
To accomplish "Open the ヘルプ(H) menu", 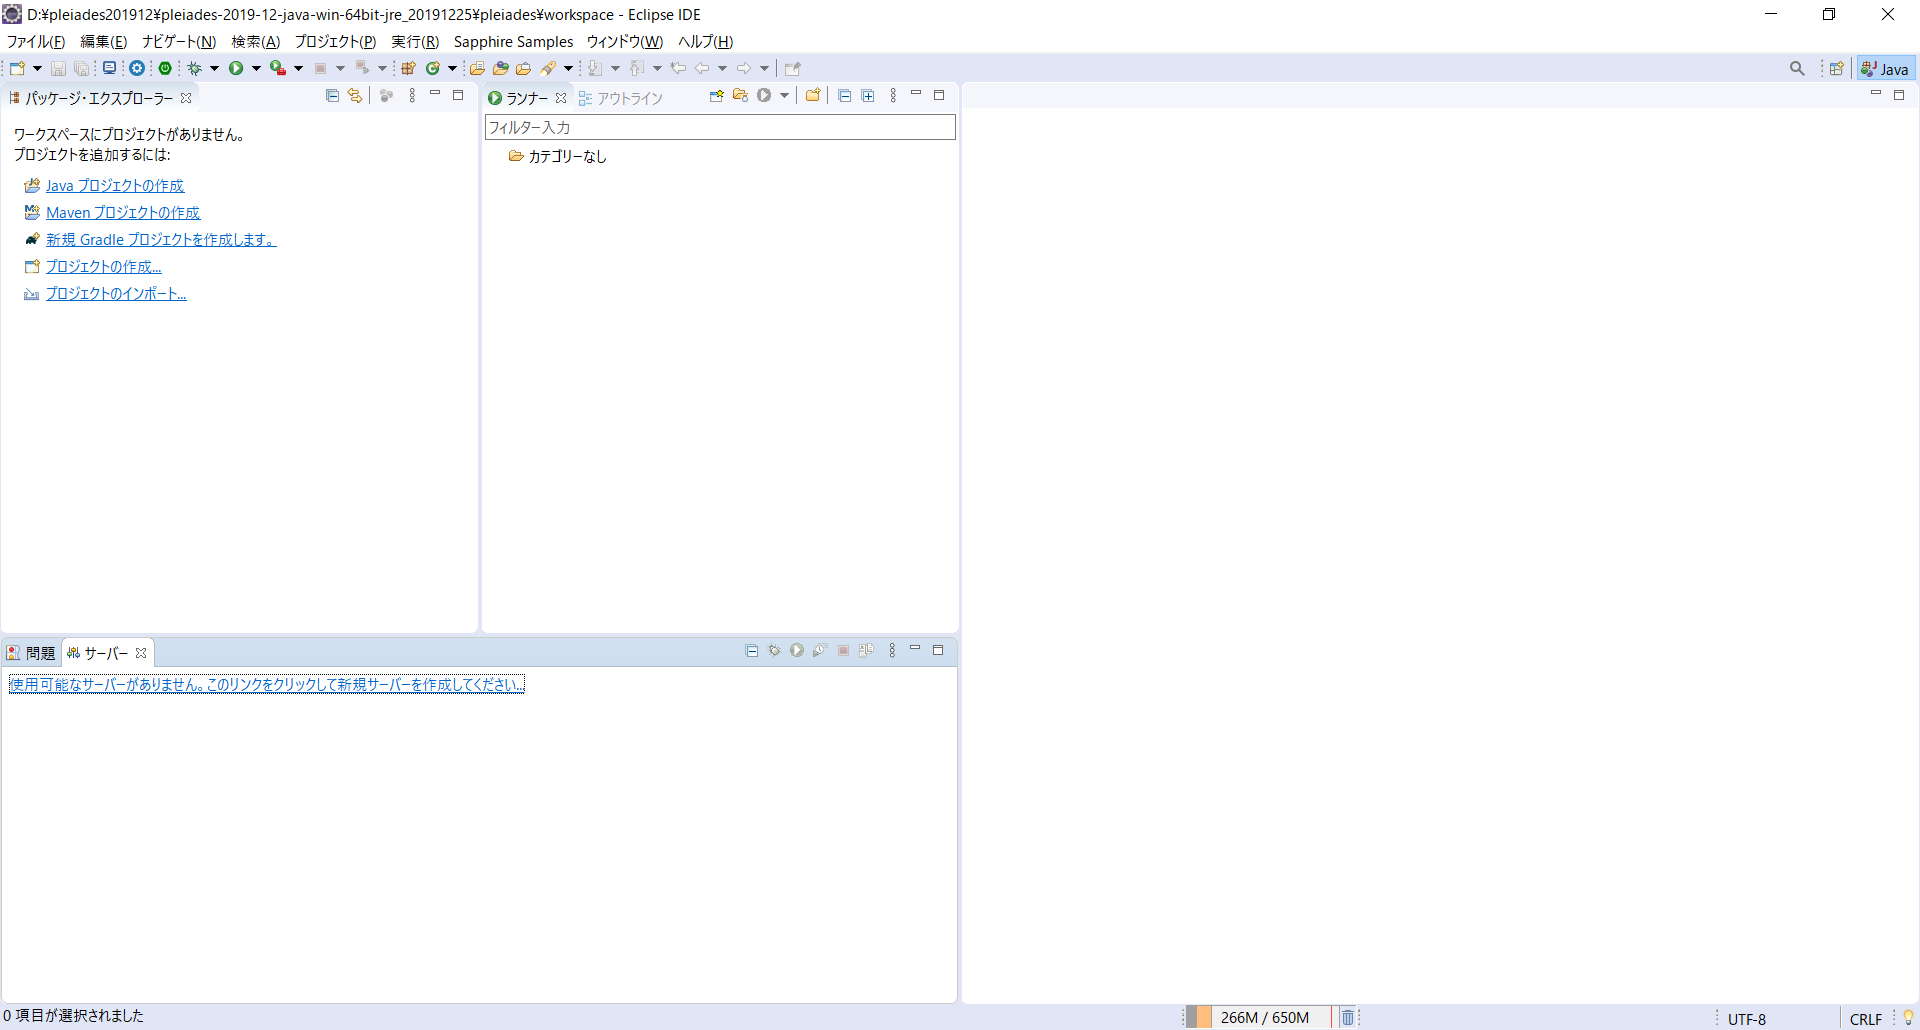I will [706, 42].
